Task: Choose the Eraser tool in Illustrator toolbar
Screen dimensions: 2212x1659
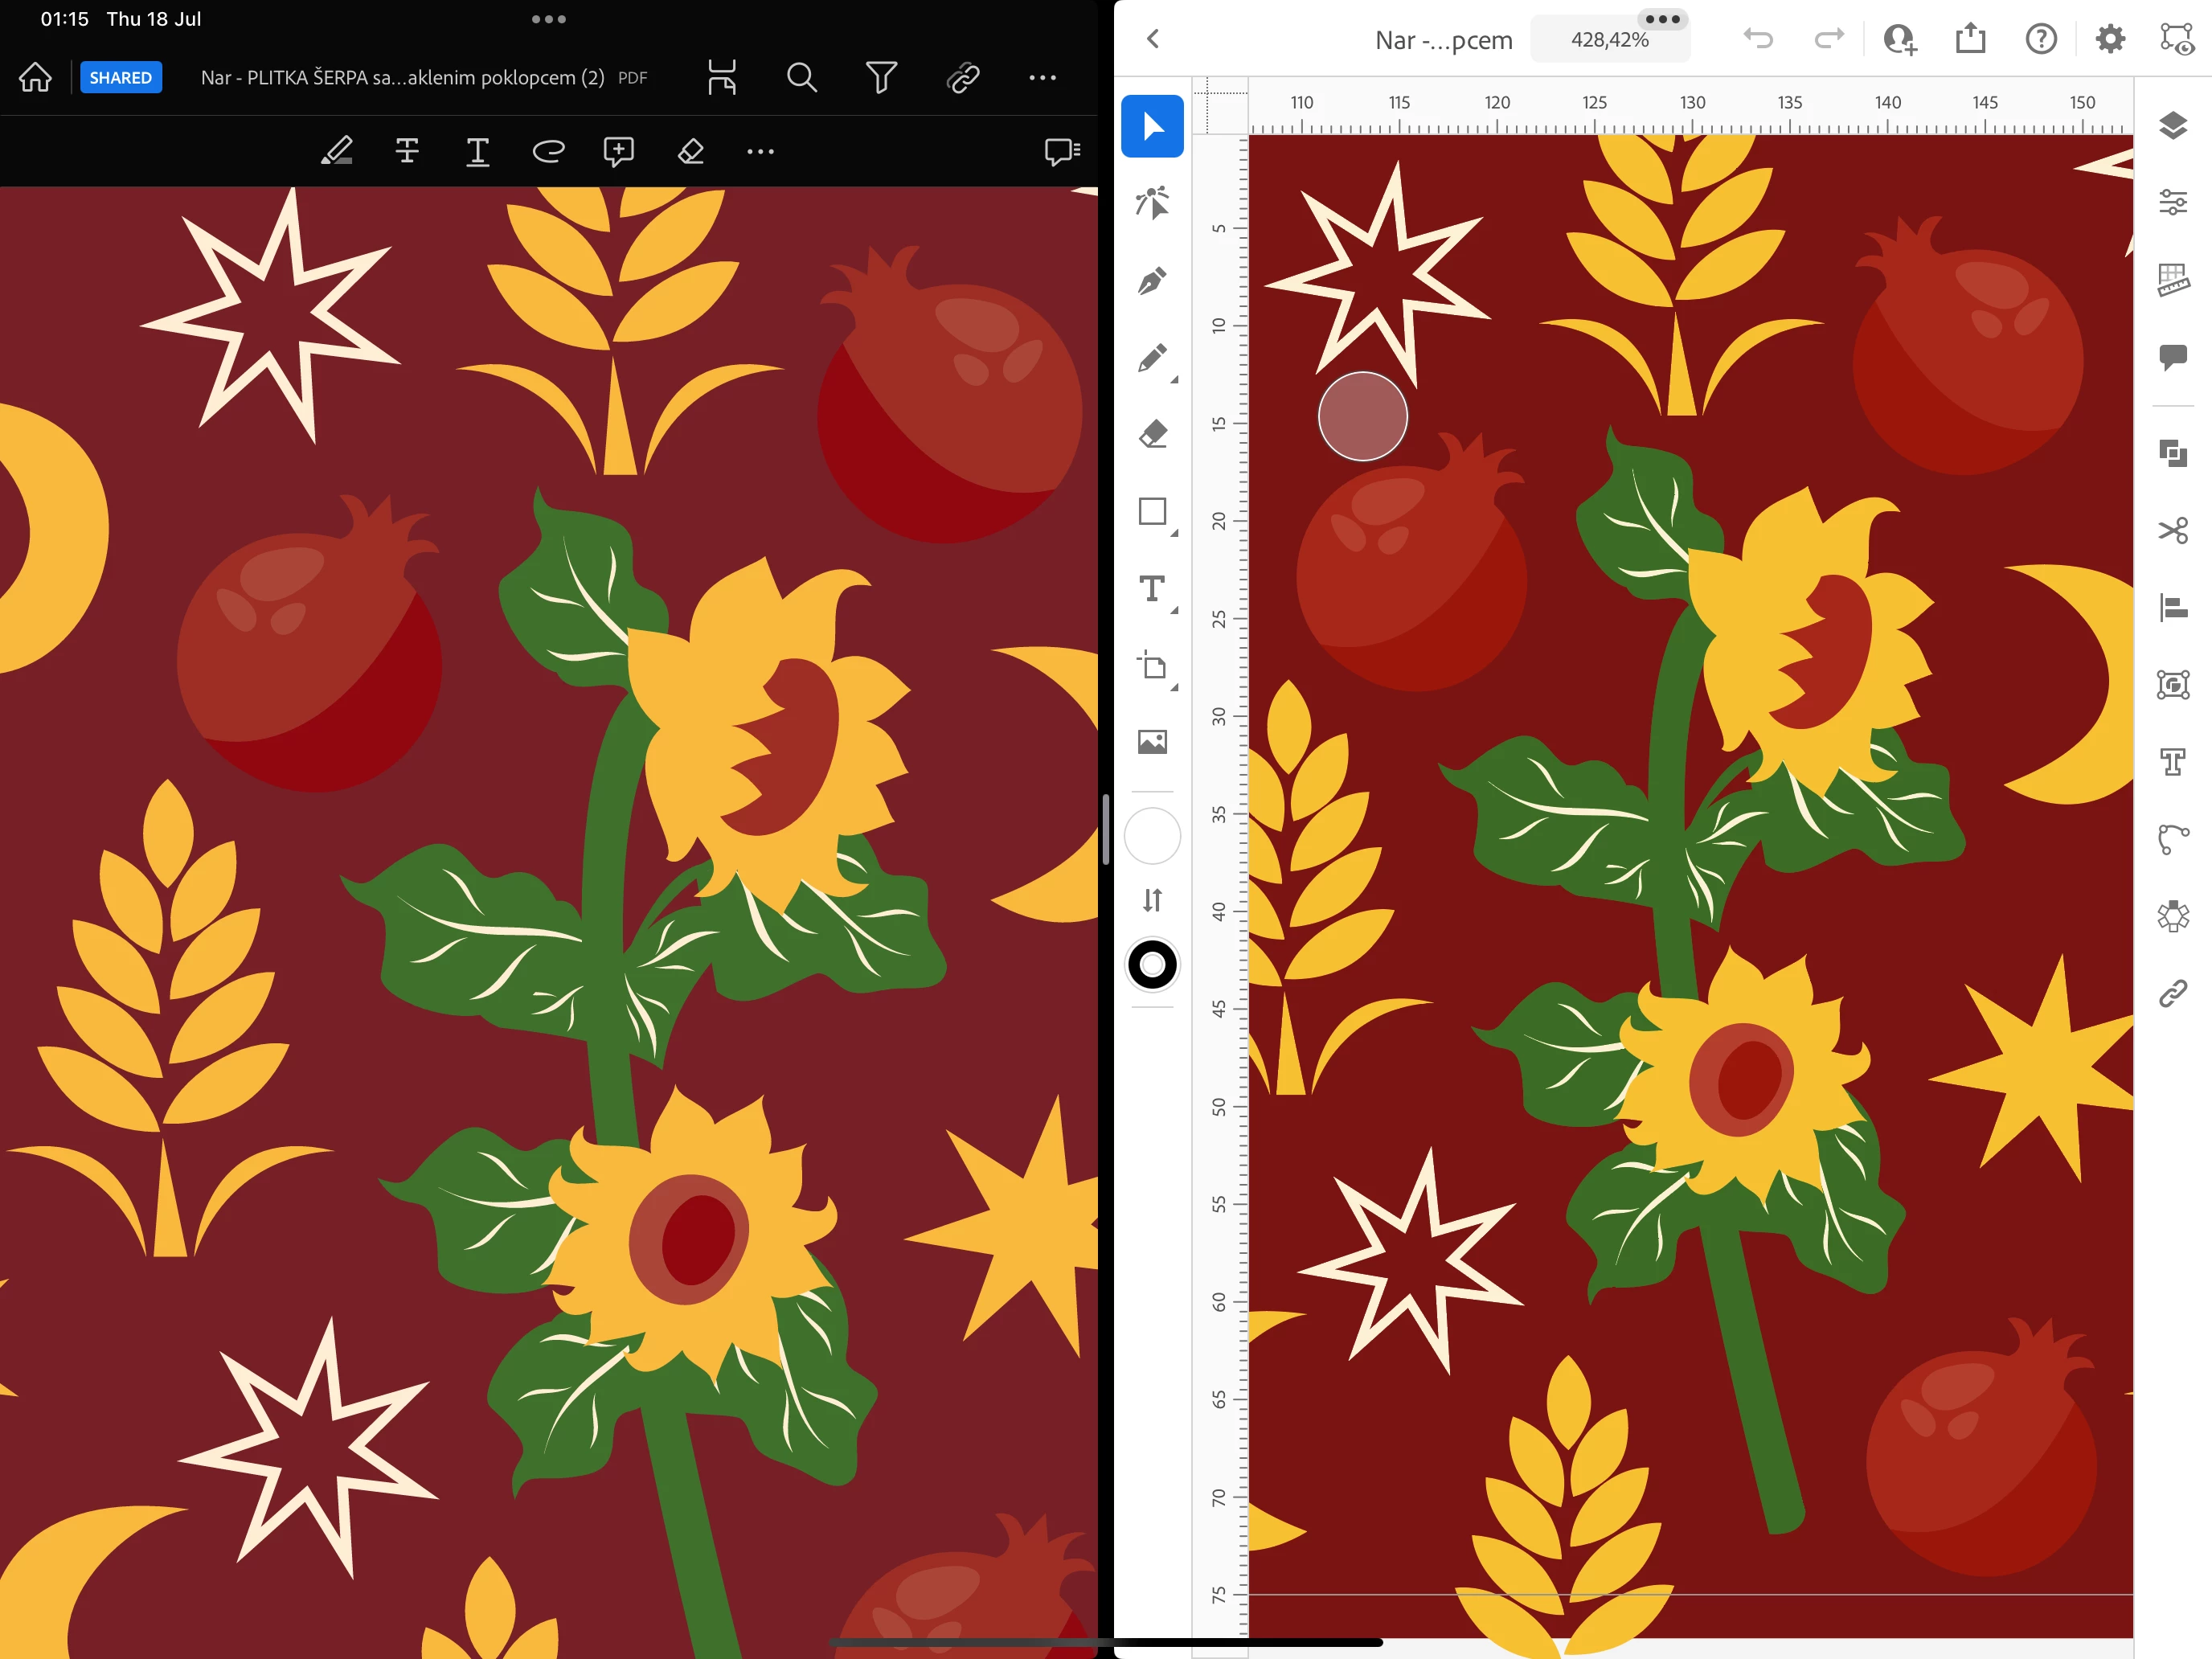Action: [1152, 435]
